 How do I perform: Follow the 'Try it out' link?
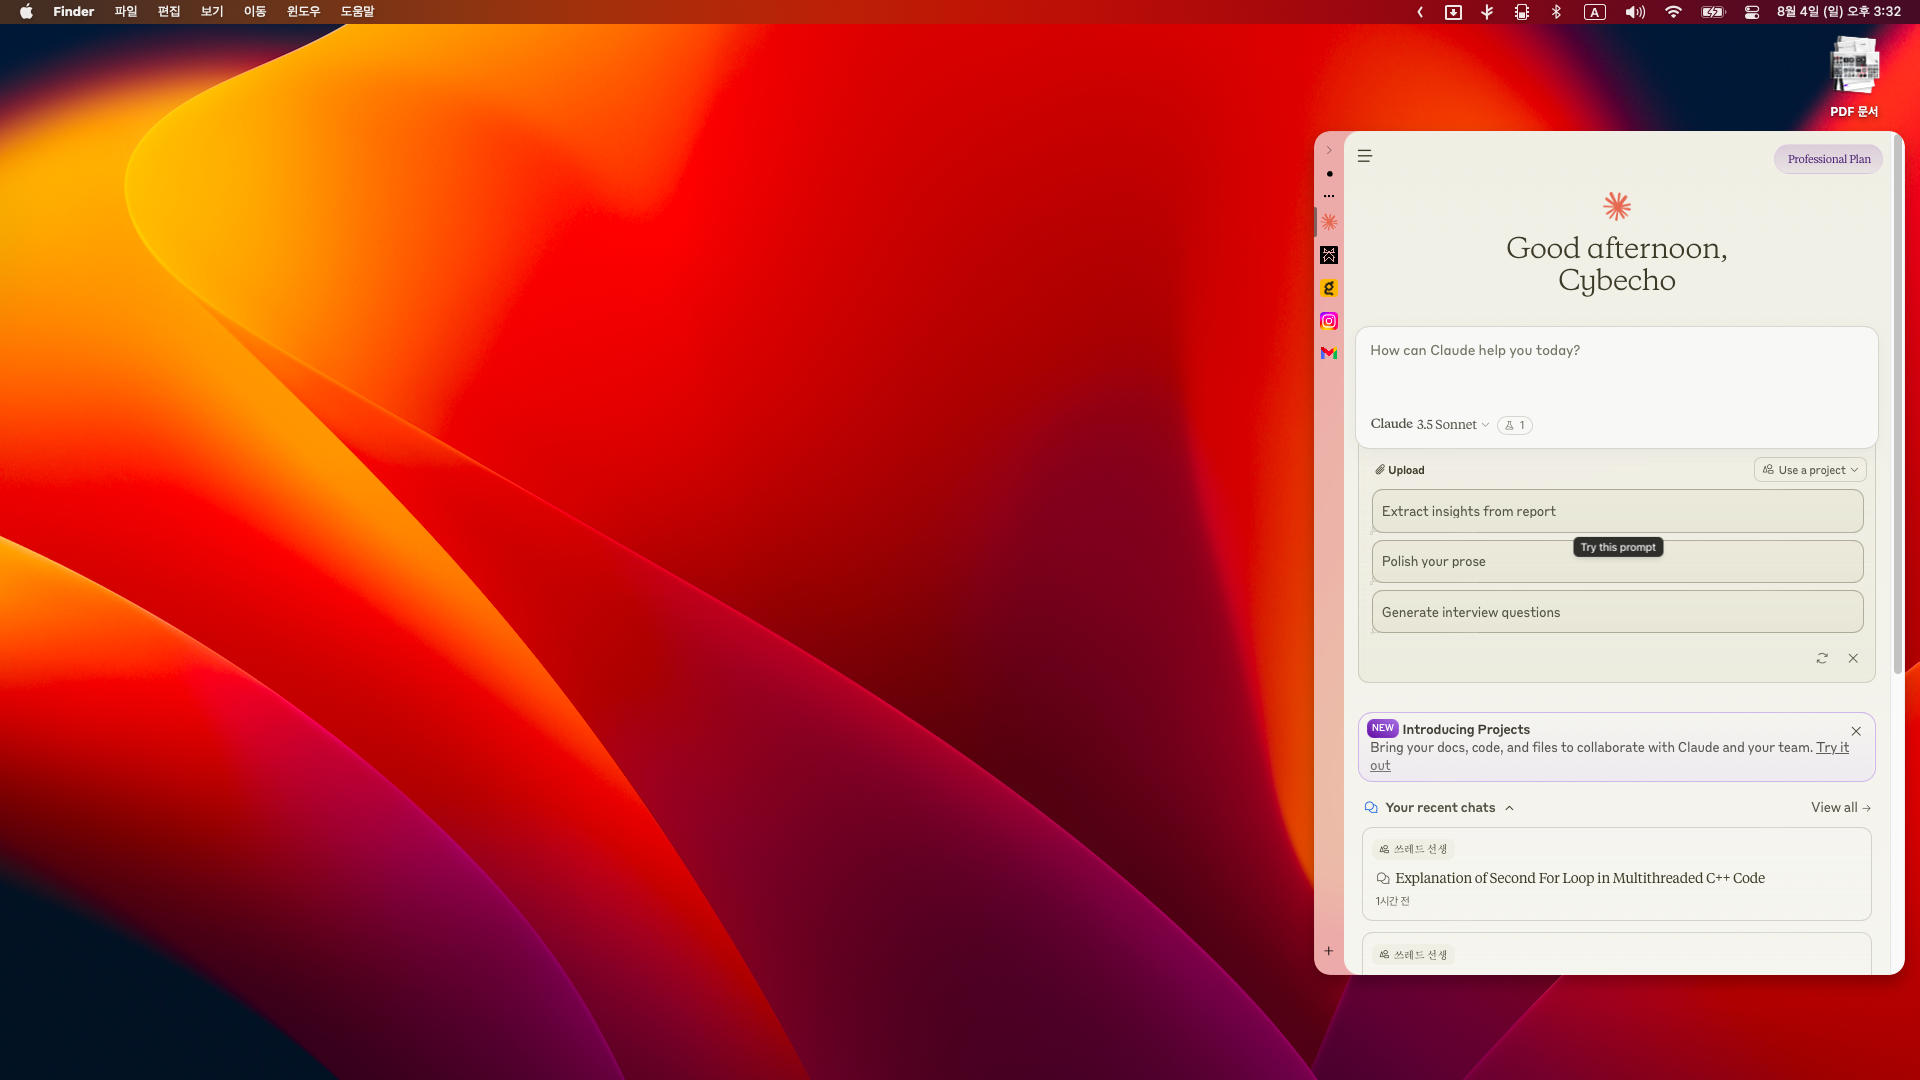1832,748
